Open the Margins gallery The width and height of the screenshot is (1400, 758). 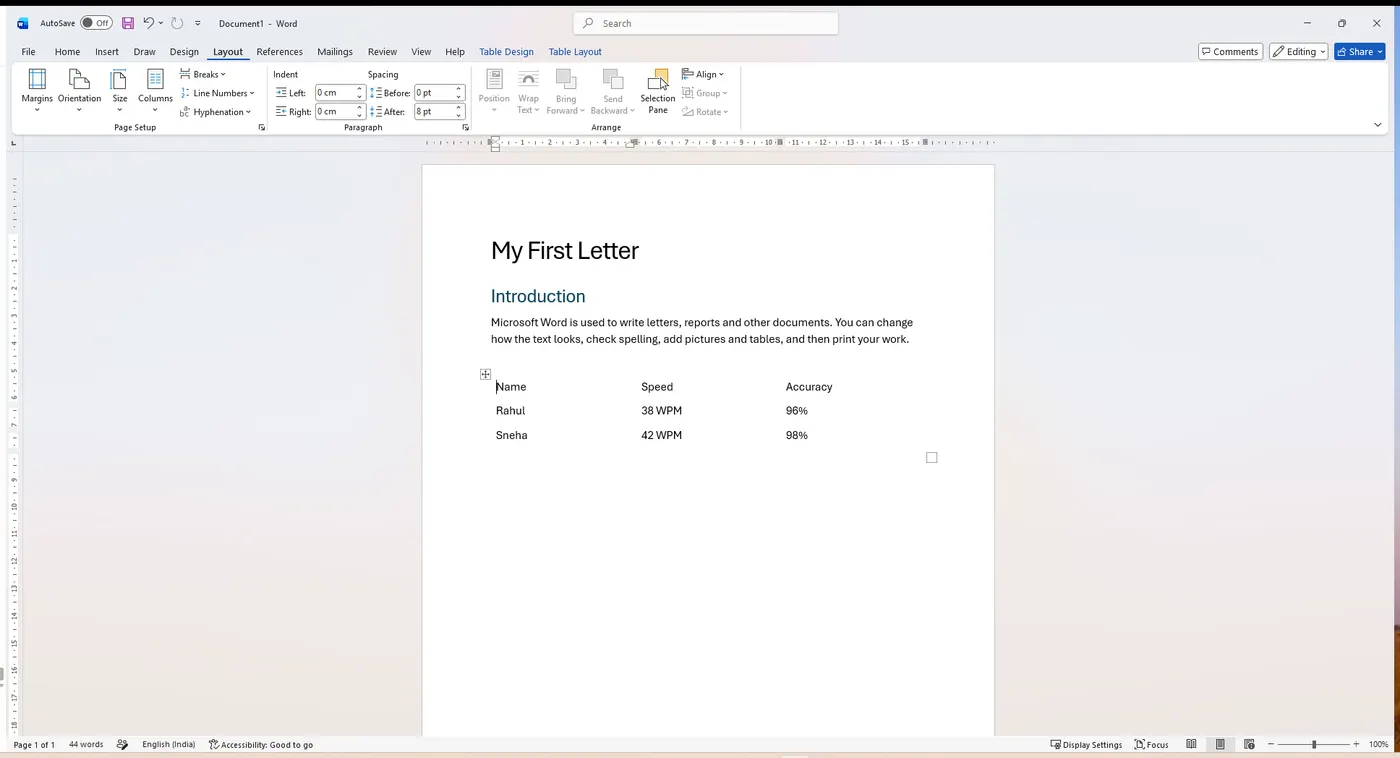(x=37, y=91)
